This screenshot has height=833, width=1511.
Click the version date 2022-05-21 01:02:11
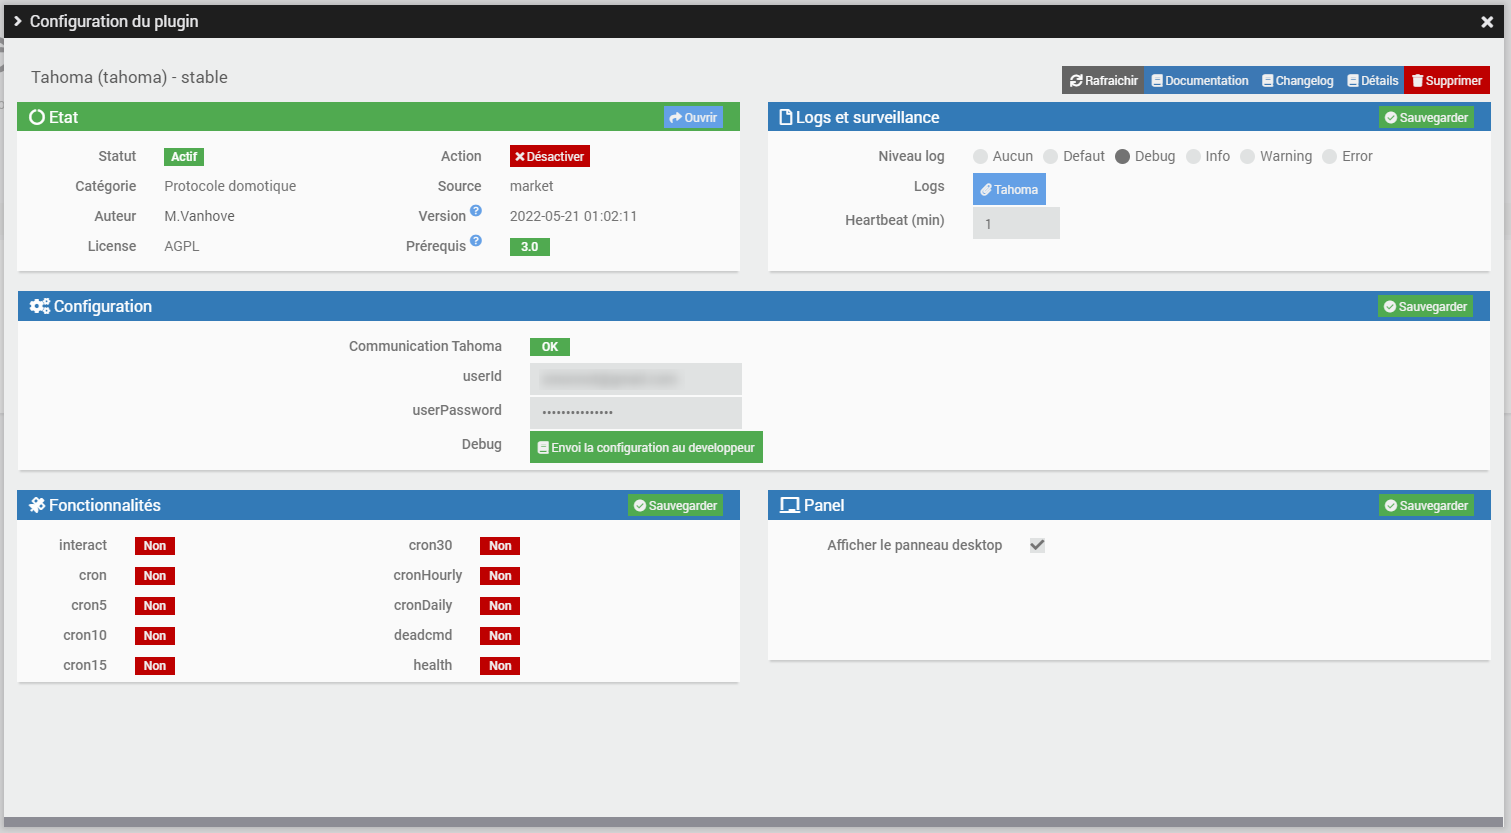point(573,216)
